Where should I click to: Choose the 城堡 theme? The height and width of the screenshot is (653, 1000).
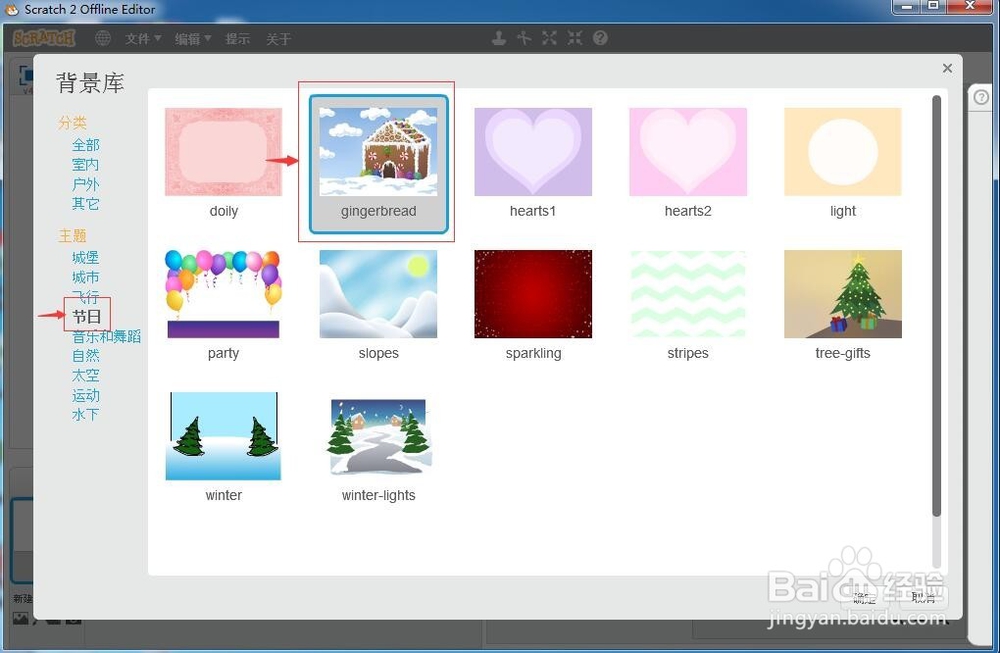pos(85,258)
